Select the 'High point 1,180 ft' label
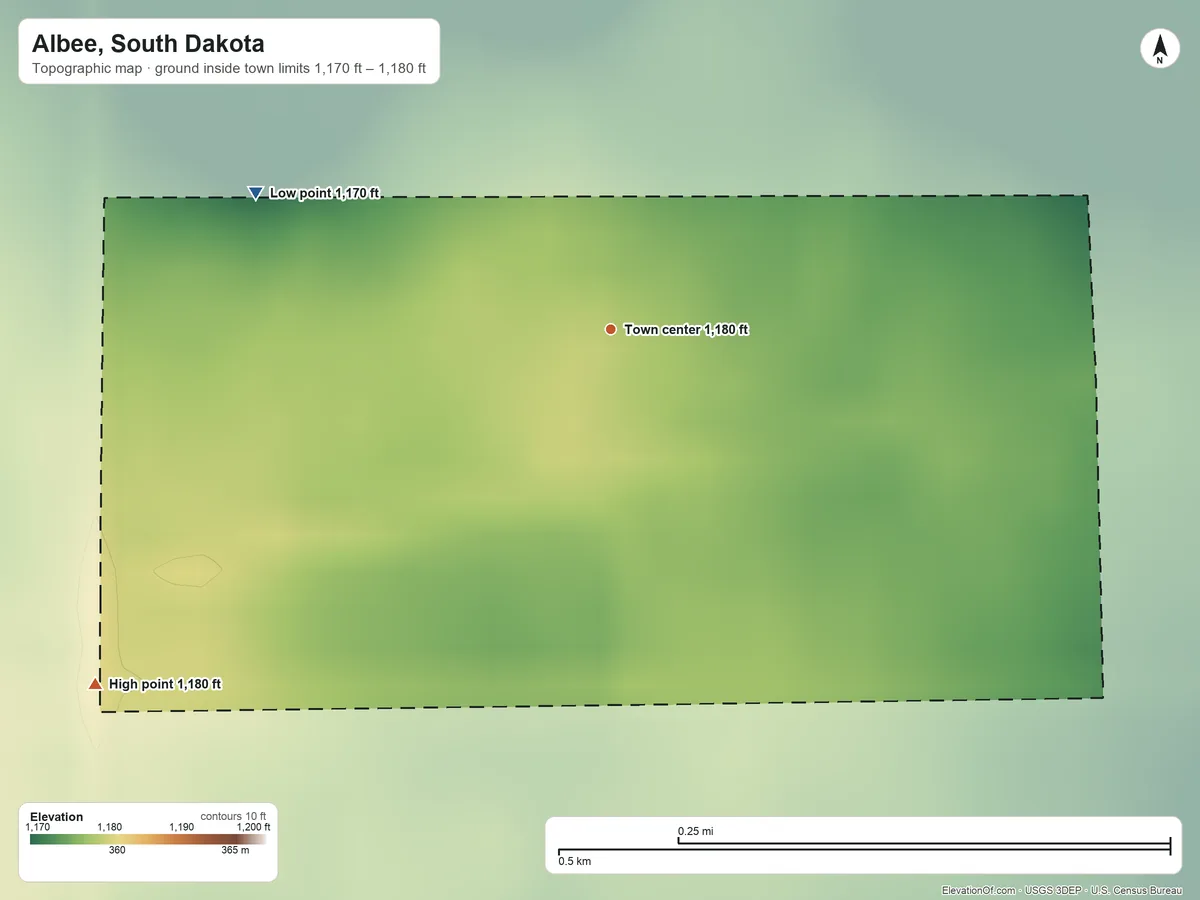1200x900 pixels. point(165,684)
